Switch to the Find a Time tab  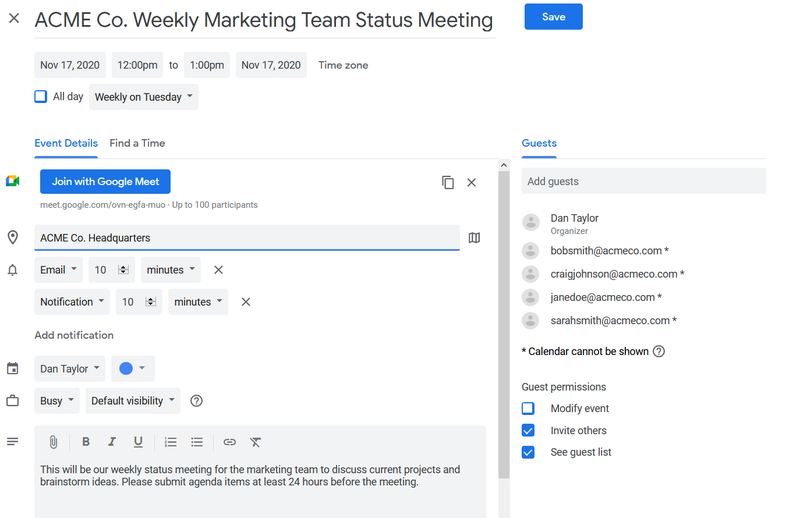137,143
